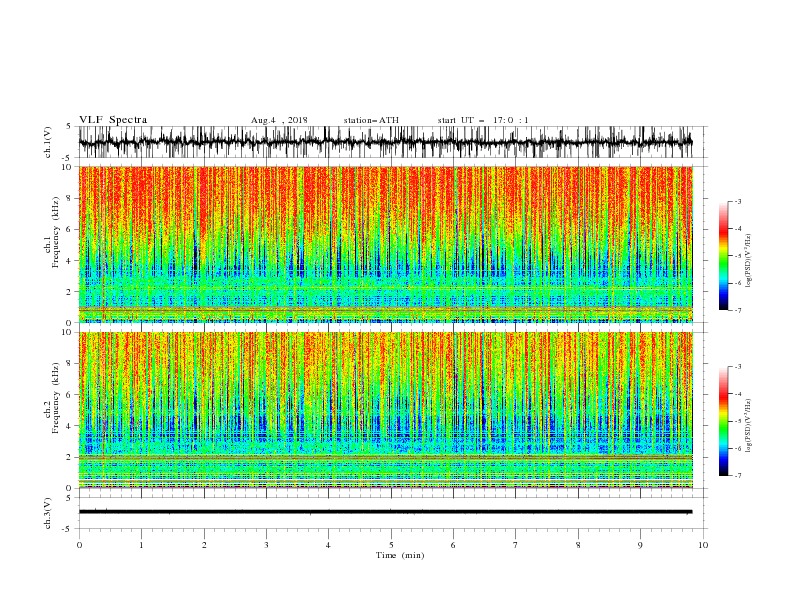
Task: Click the "3" tick on the time axis
Action: pos(266,545)
